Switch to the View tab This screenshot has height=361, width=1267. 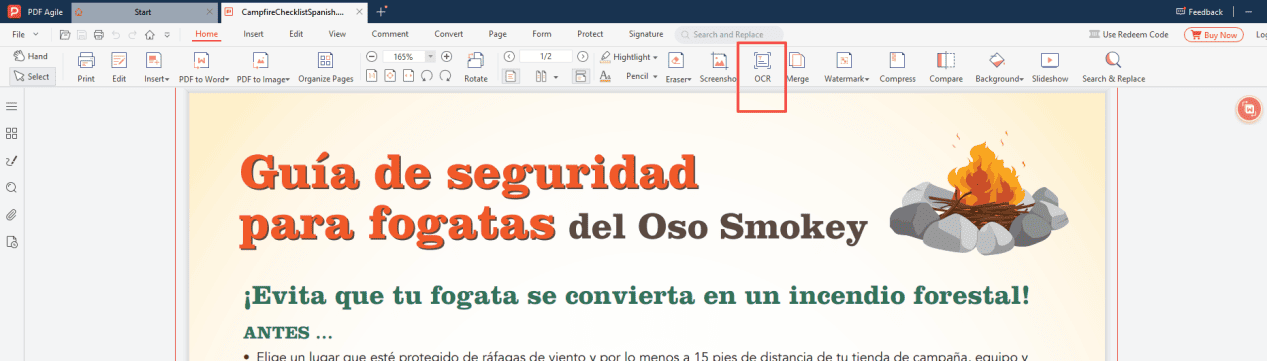(337, 34)
